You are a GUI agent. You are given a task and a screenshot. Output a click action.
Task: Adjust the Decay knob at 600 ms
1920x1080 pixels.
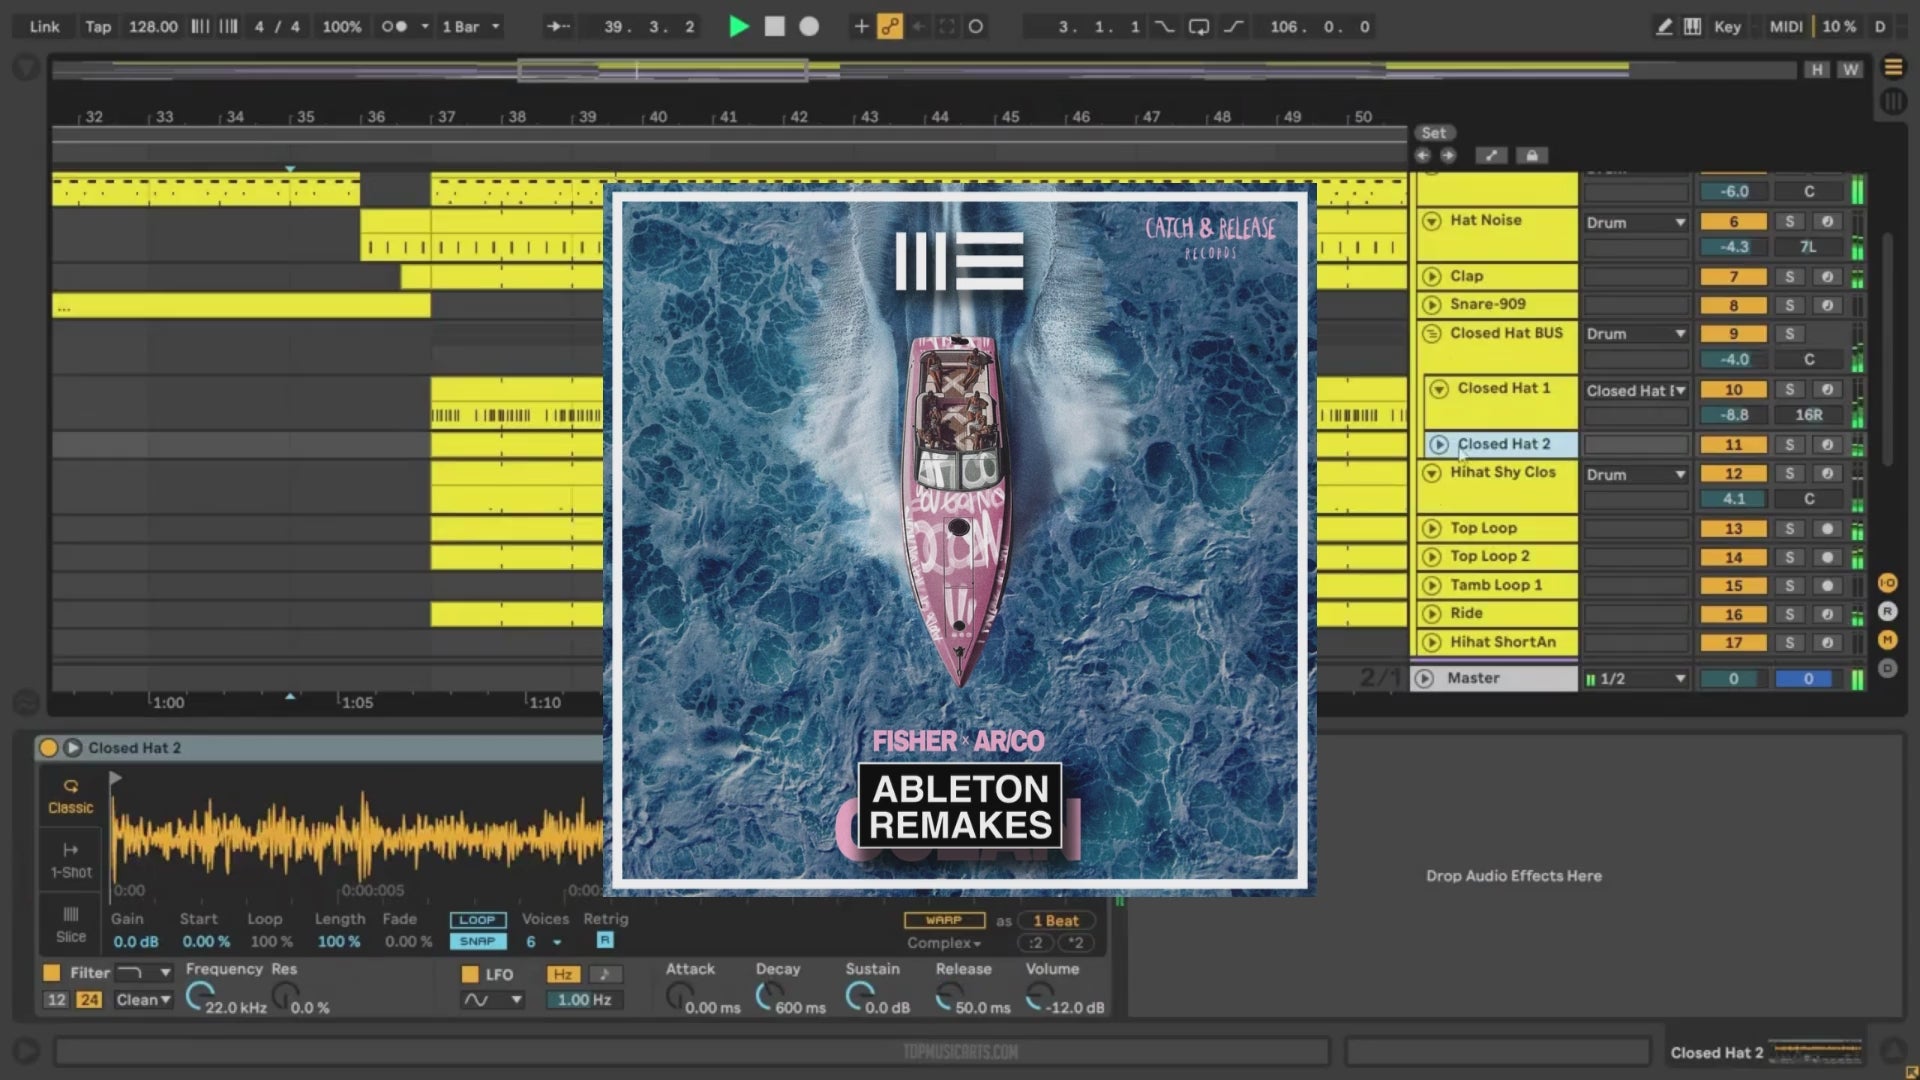(768, 995)
